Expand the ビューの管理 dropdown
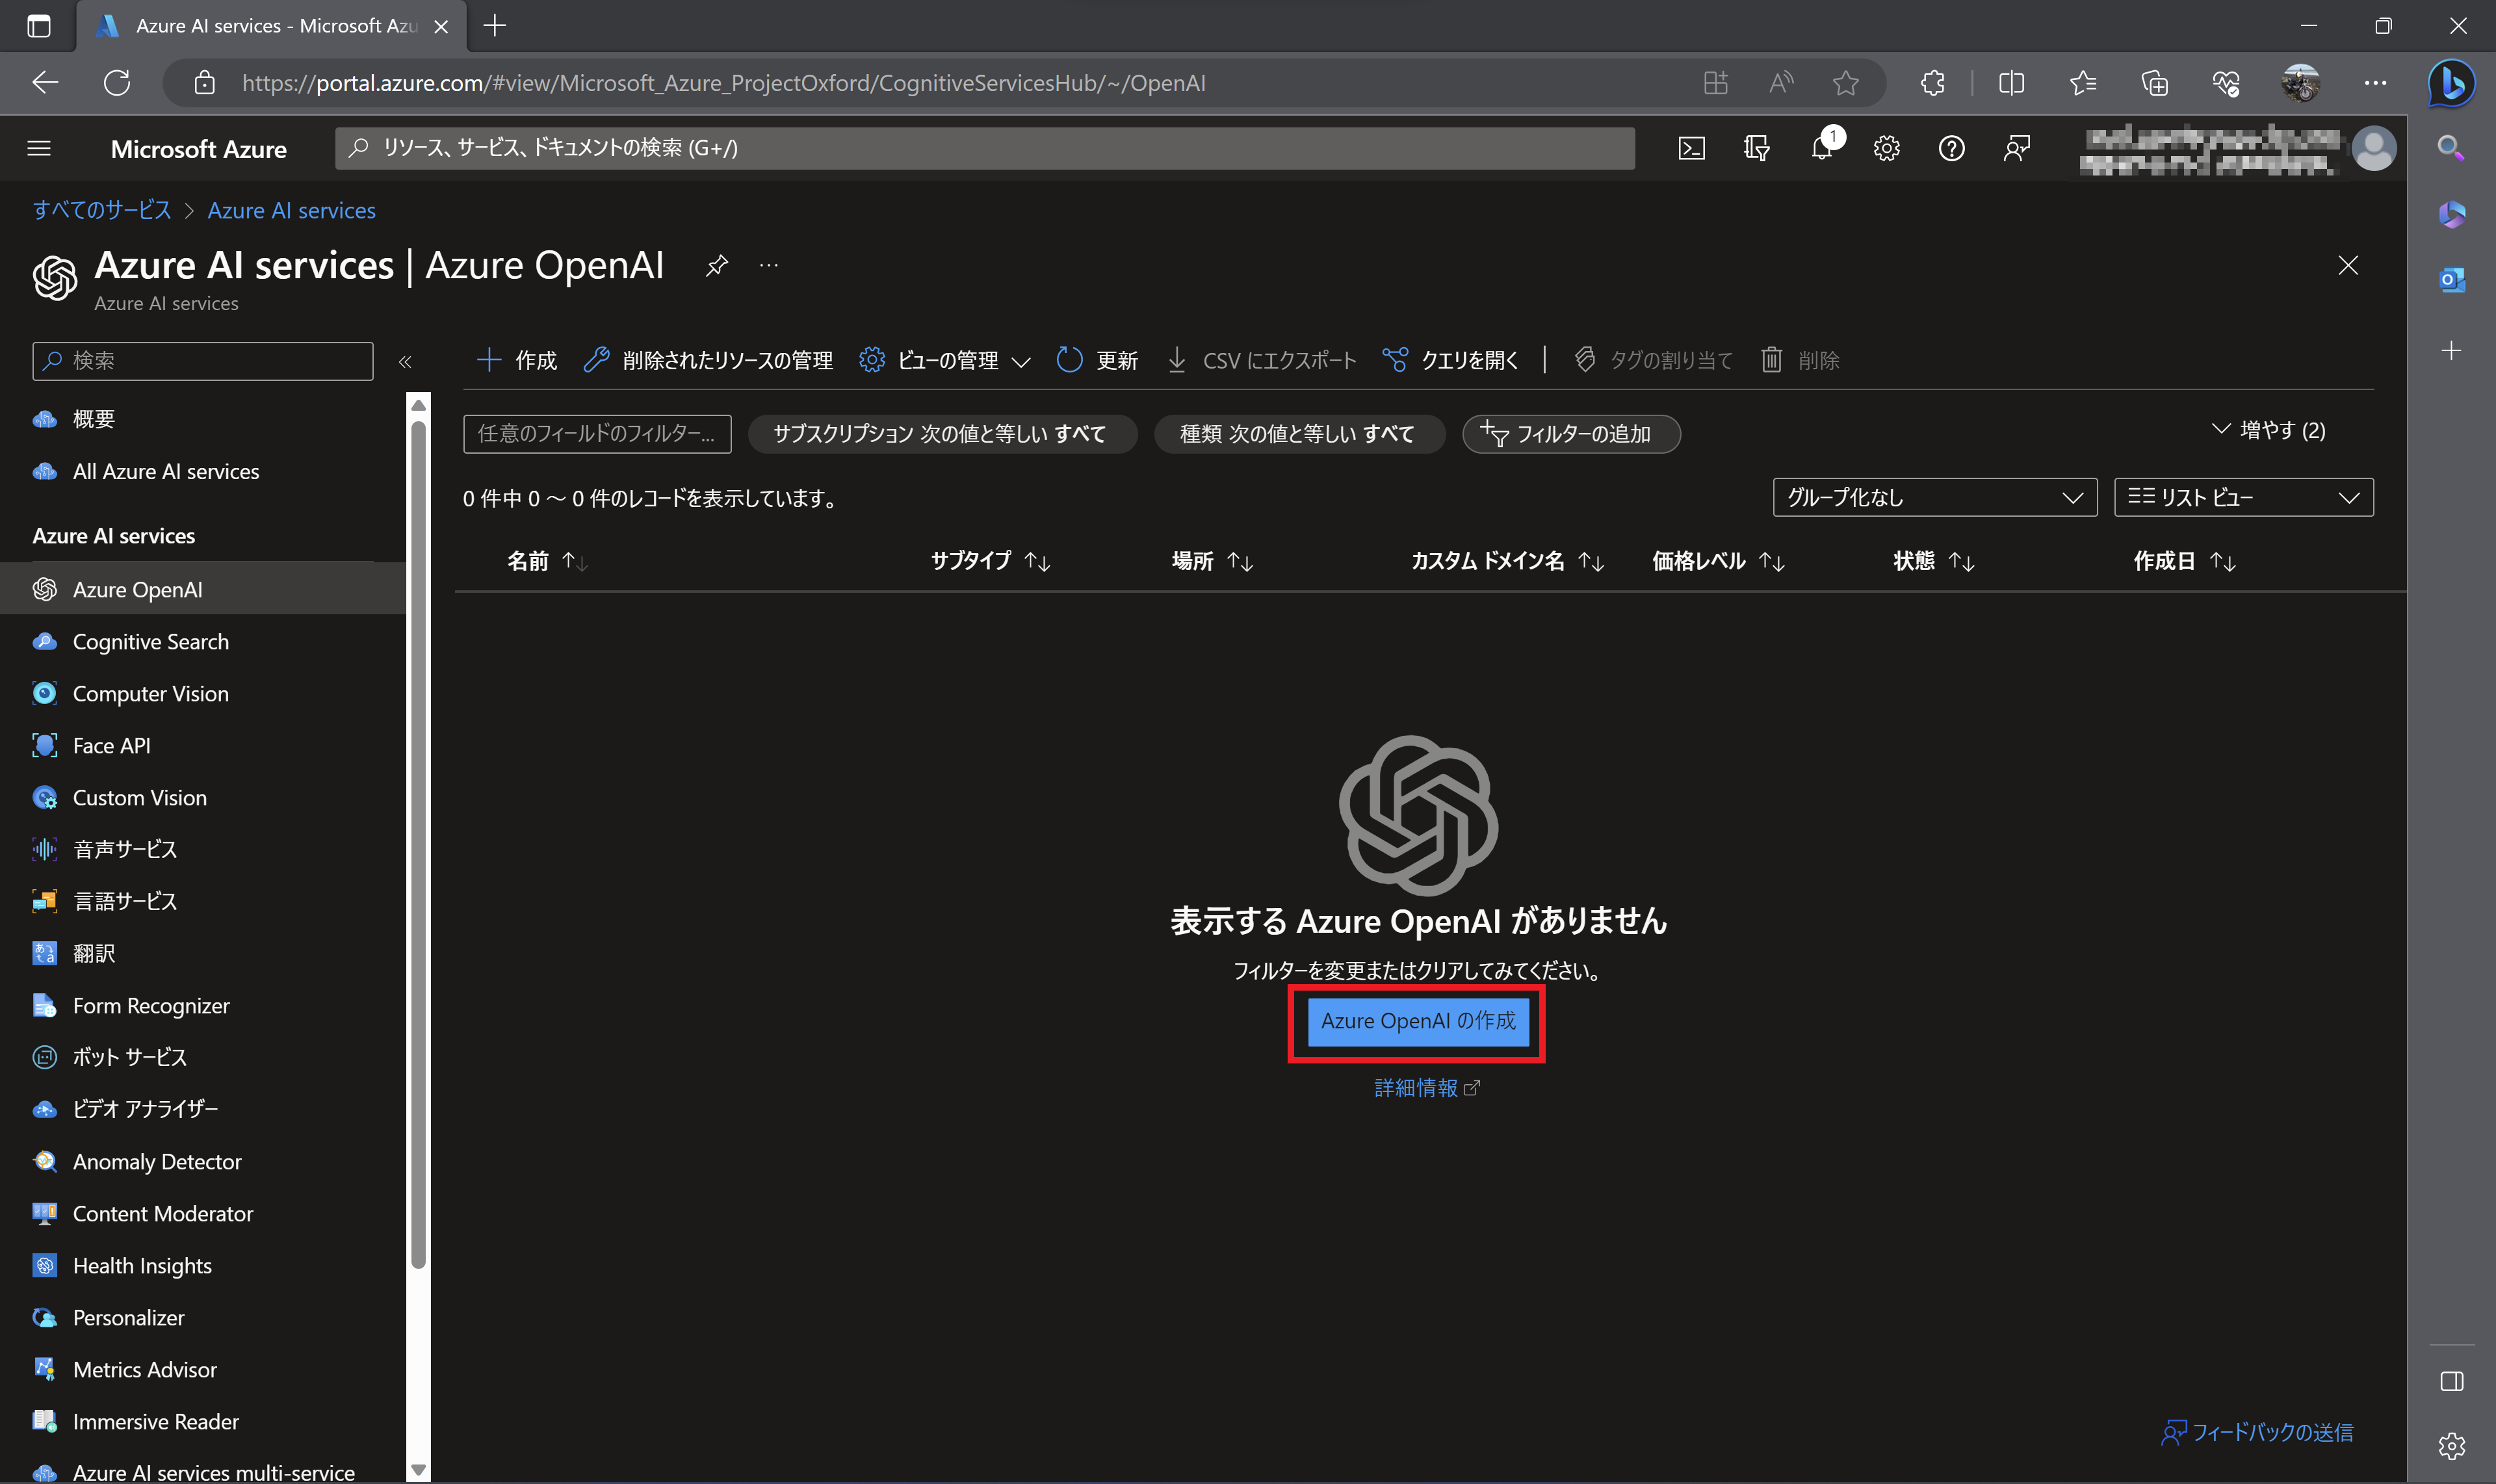 pyautogui.click(x=945, y=360)
